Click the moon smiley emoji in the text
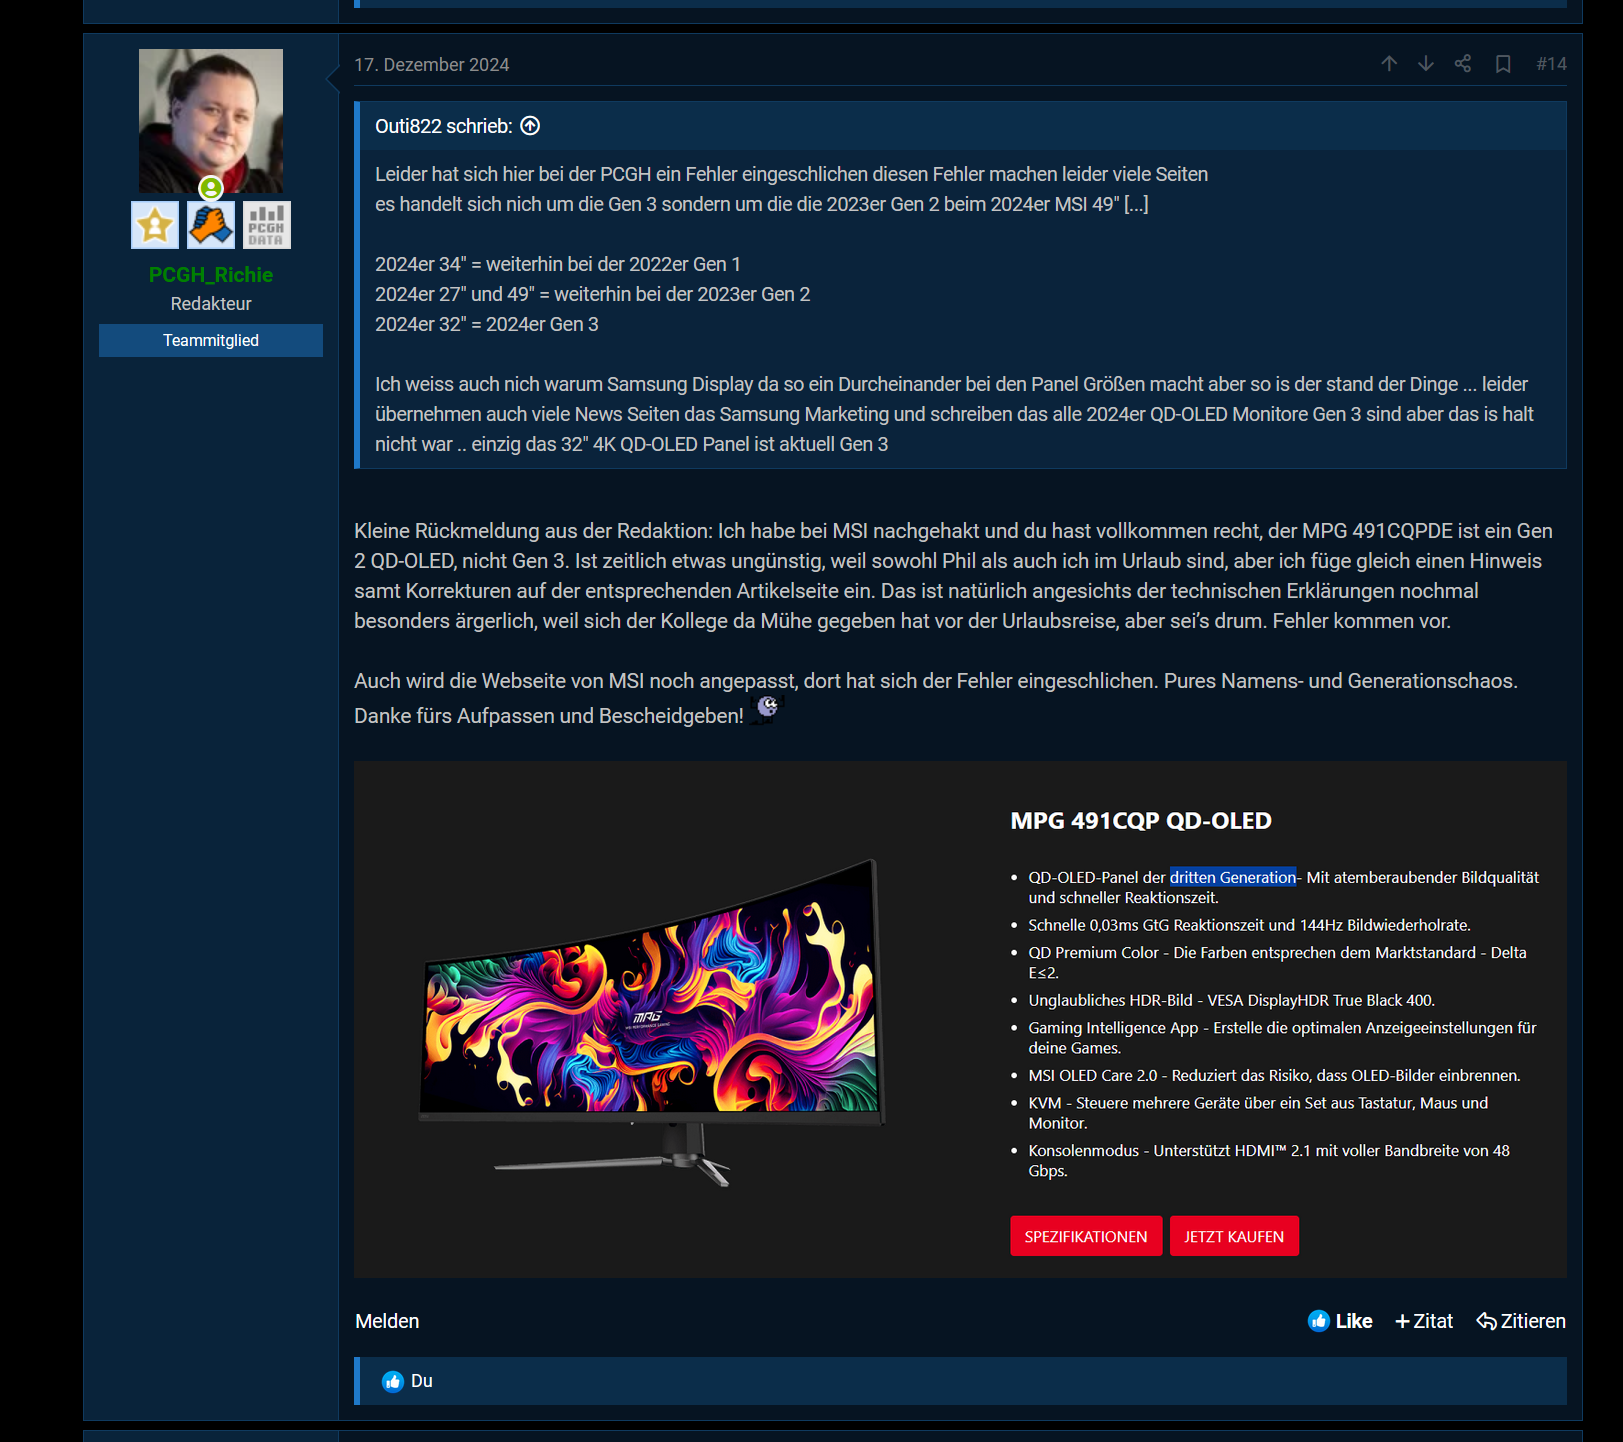 tap(766, 710)
